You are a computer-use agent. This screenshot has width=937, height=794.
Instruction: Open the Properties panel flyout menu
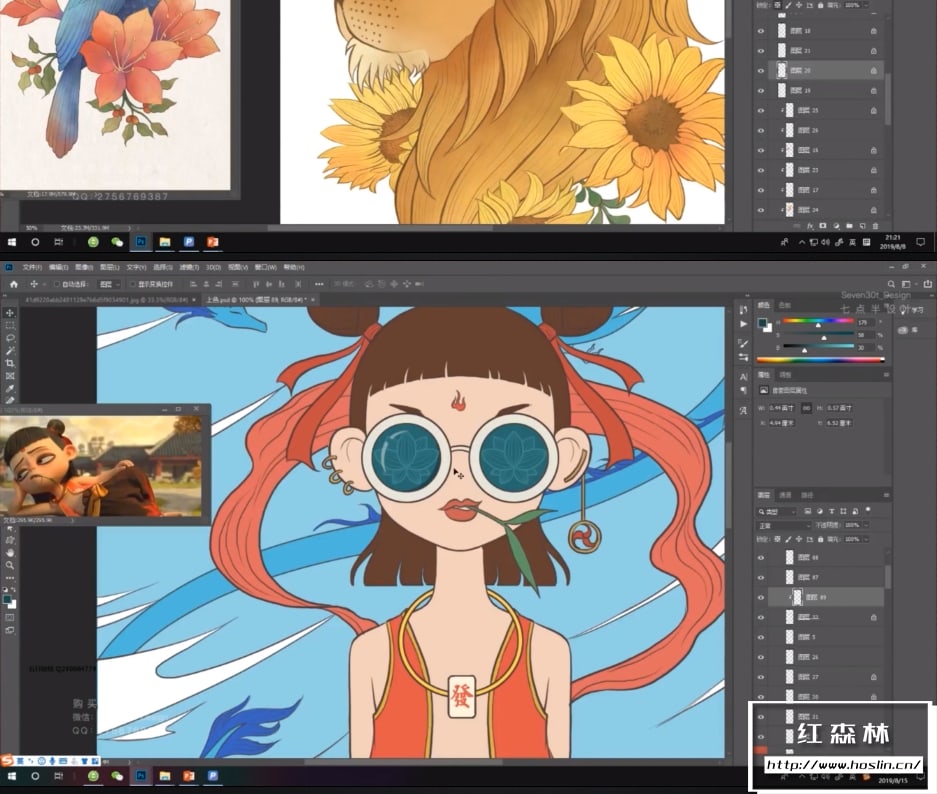pos(886,375)
